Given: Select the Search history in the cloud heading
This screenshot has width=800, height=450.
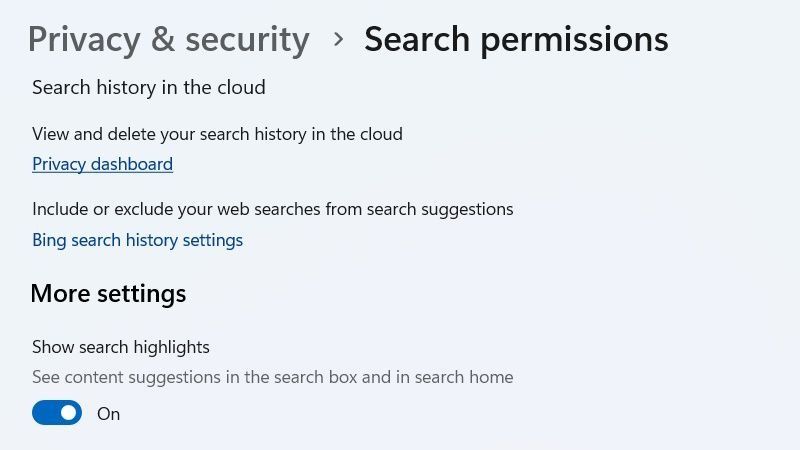Looking at the screenshot, I should 148,87.
